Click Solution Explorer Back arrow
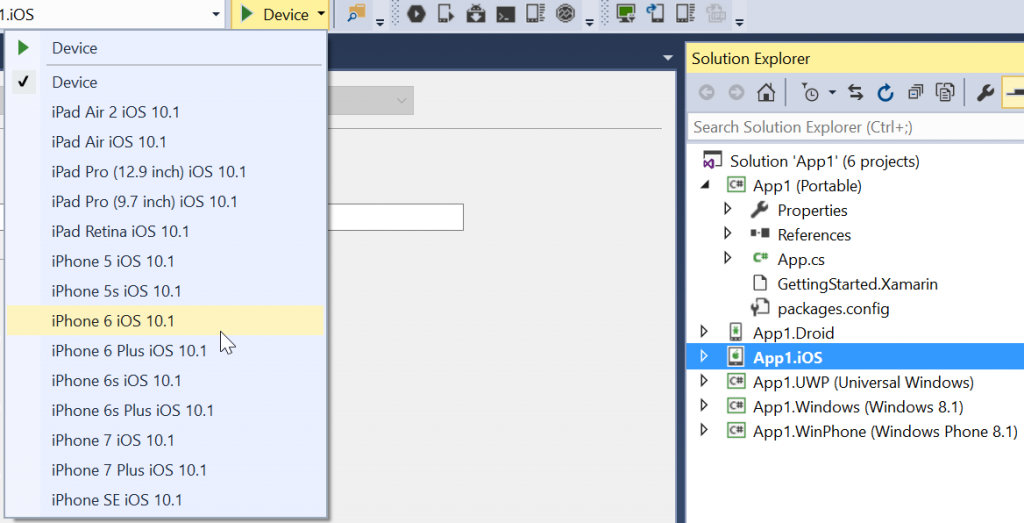Image resolution: width=1024 pixels, height=523 pixels. [706, 93]
